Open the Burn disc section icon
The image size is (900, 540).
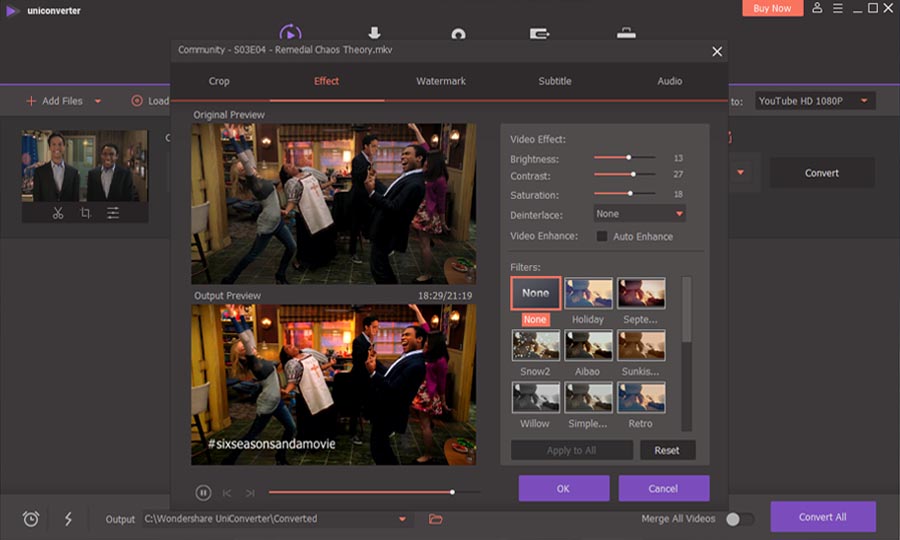click(458, 34)
